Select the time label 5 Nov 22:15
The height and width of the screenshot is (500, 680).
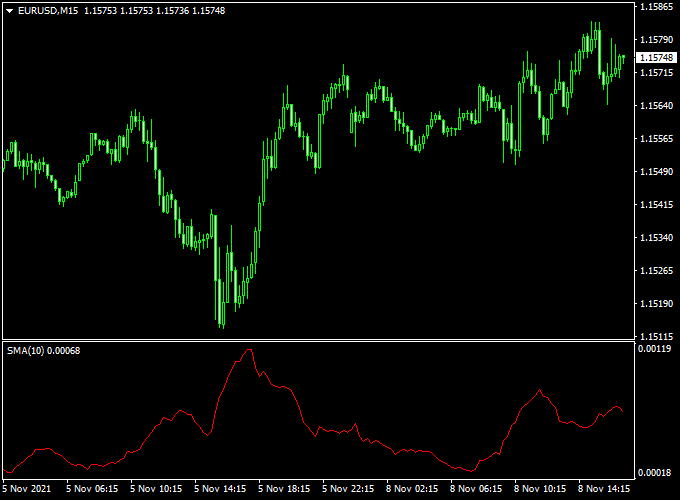pyautogui.click(x=348, y=489)
